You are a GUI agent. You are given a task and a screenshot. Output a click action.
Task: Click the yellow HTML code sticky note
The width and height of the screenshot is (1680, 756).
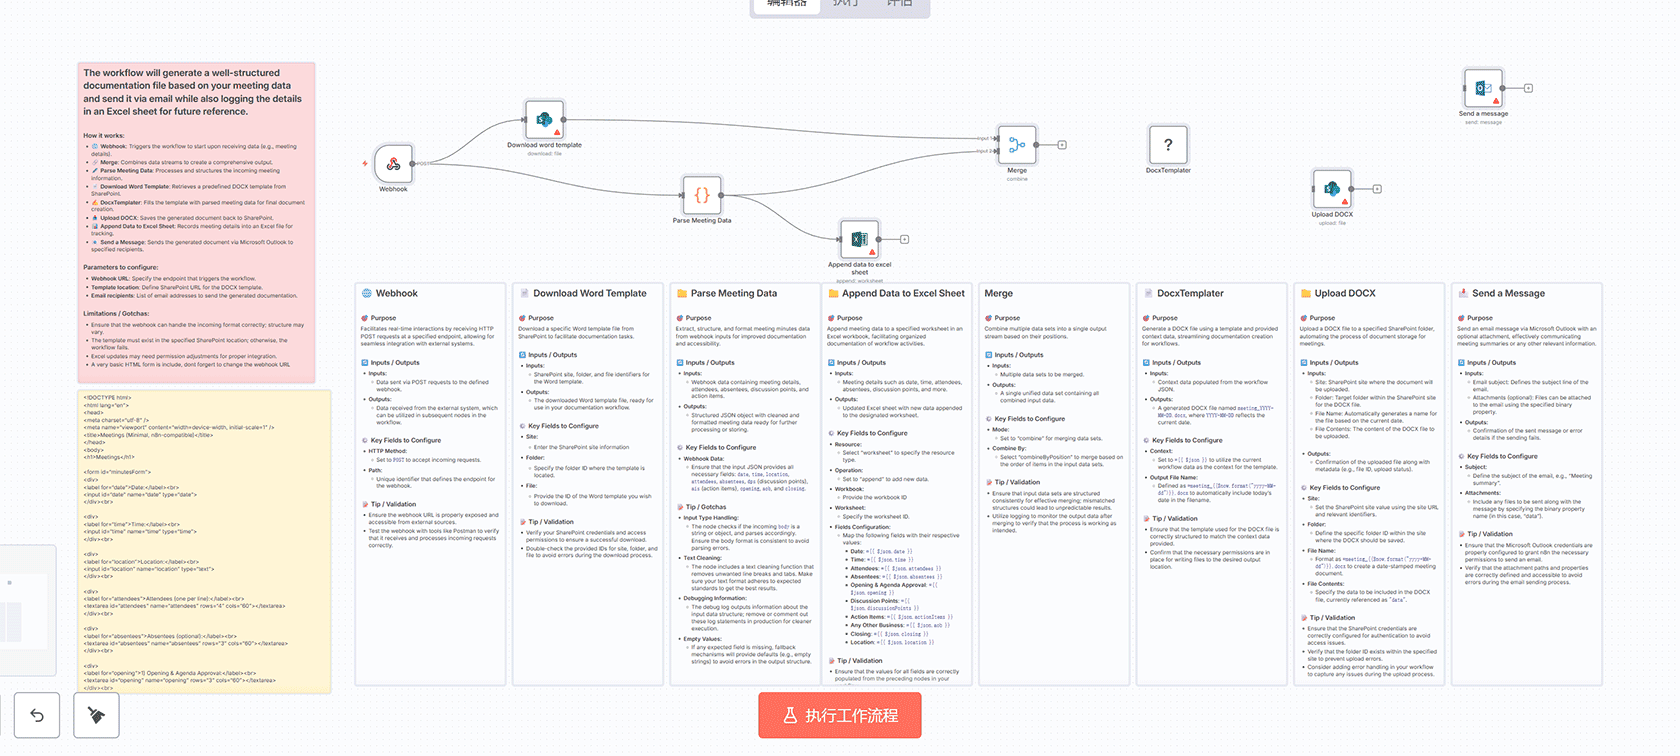[205, 541]
